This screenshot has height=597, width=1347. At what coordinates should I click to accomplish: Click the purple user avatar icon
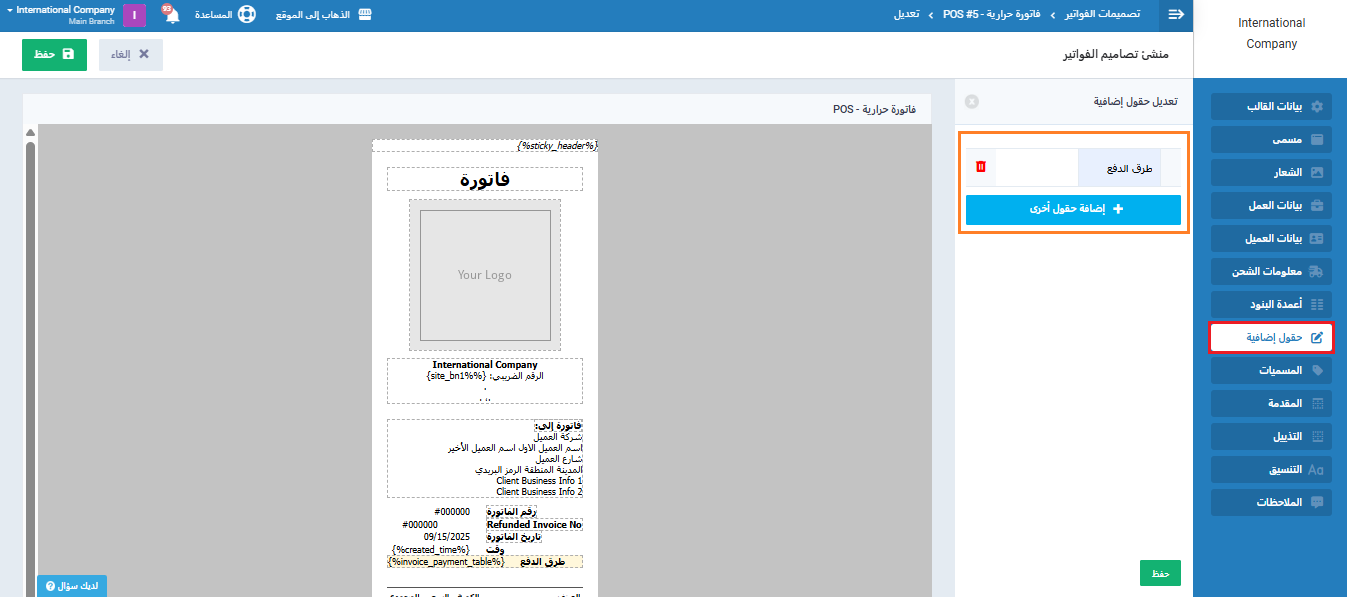(x=134, y=15)
